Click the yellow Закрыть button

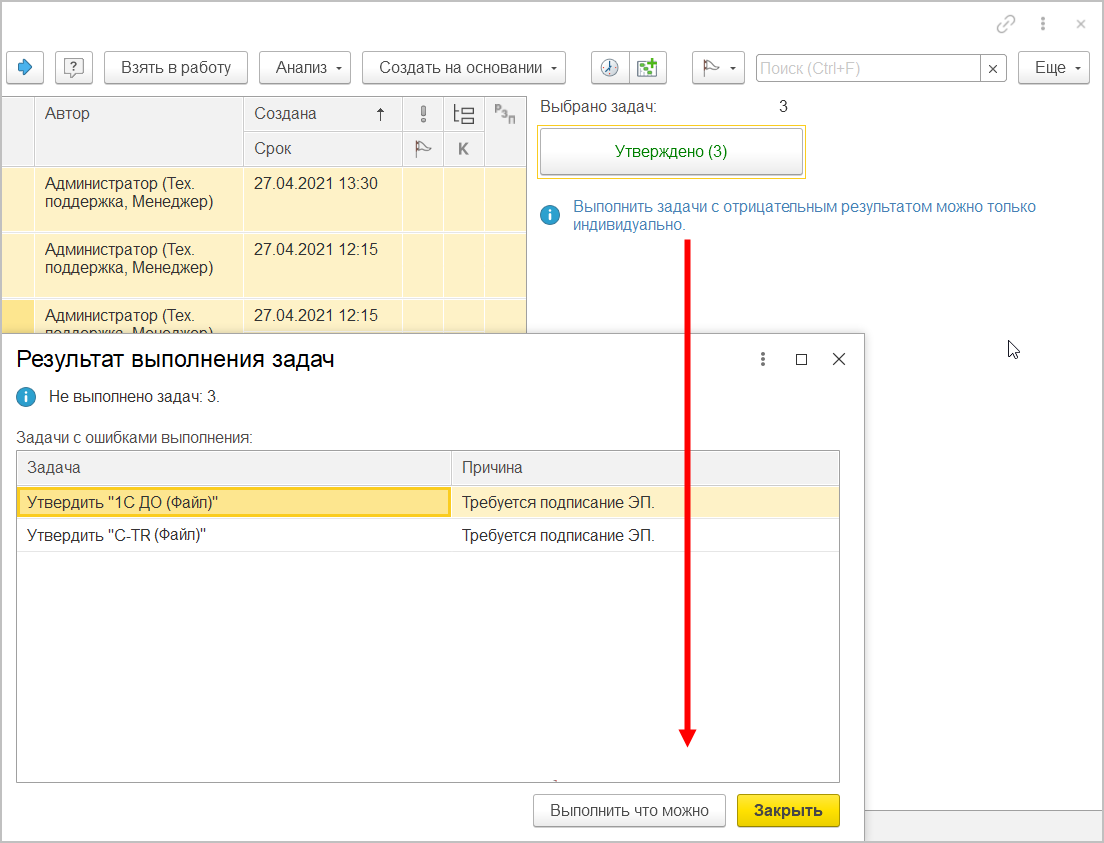click(788, 811)
